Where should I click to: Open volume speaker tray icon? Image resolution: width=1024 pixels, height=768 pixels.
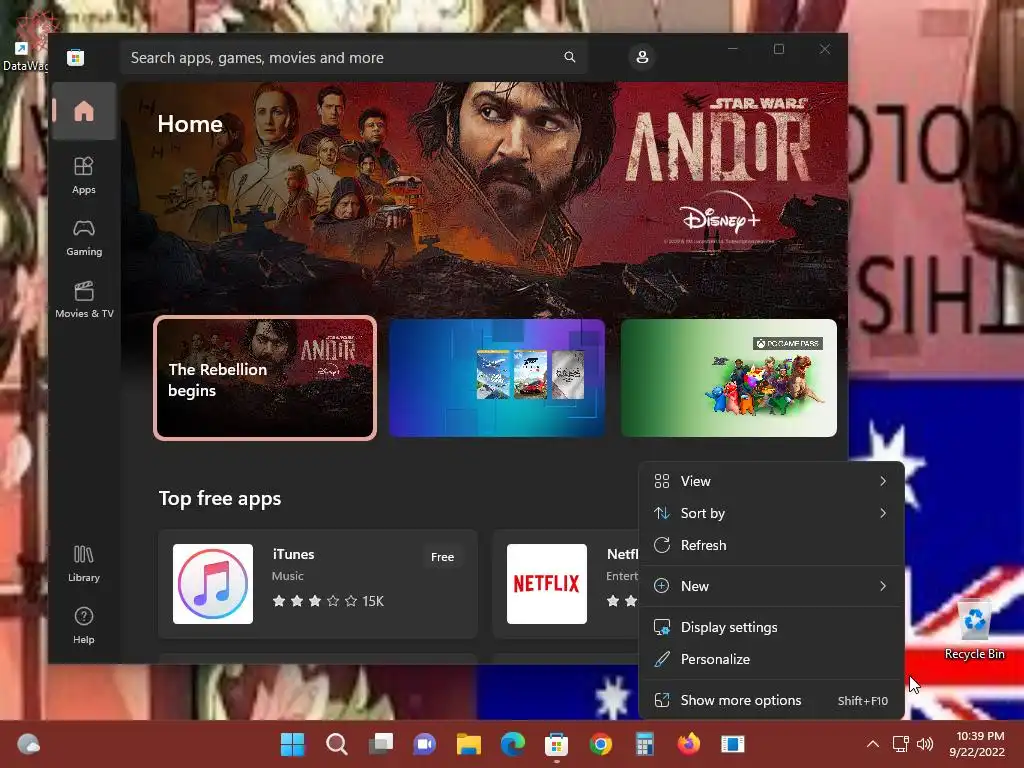(925, 744)
